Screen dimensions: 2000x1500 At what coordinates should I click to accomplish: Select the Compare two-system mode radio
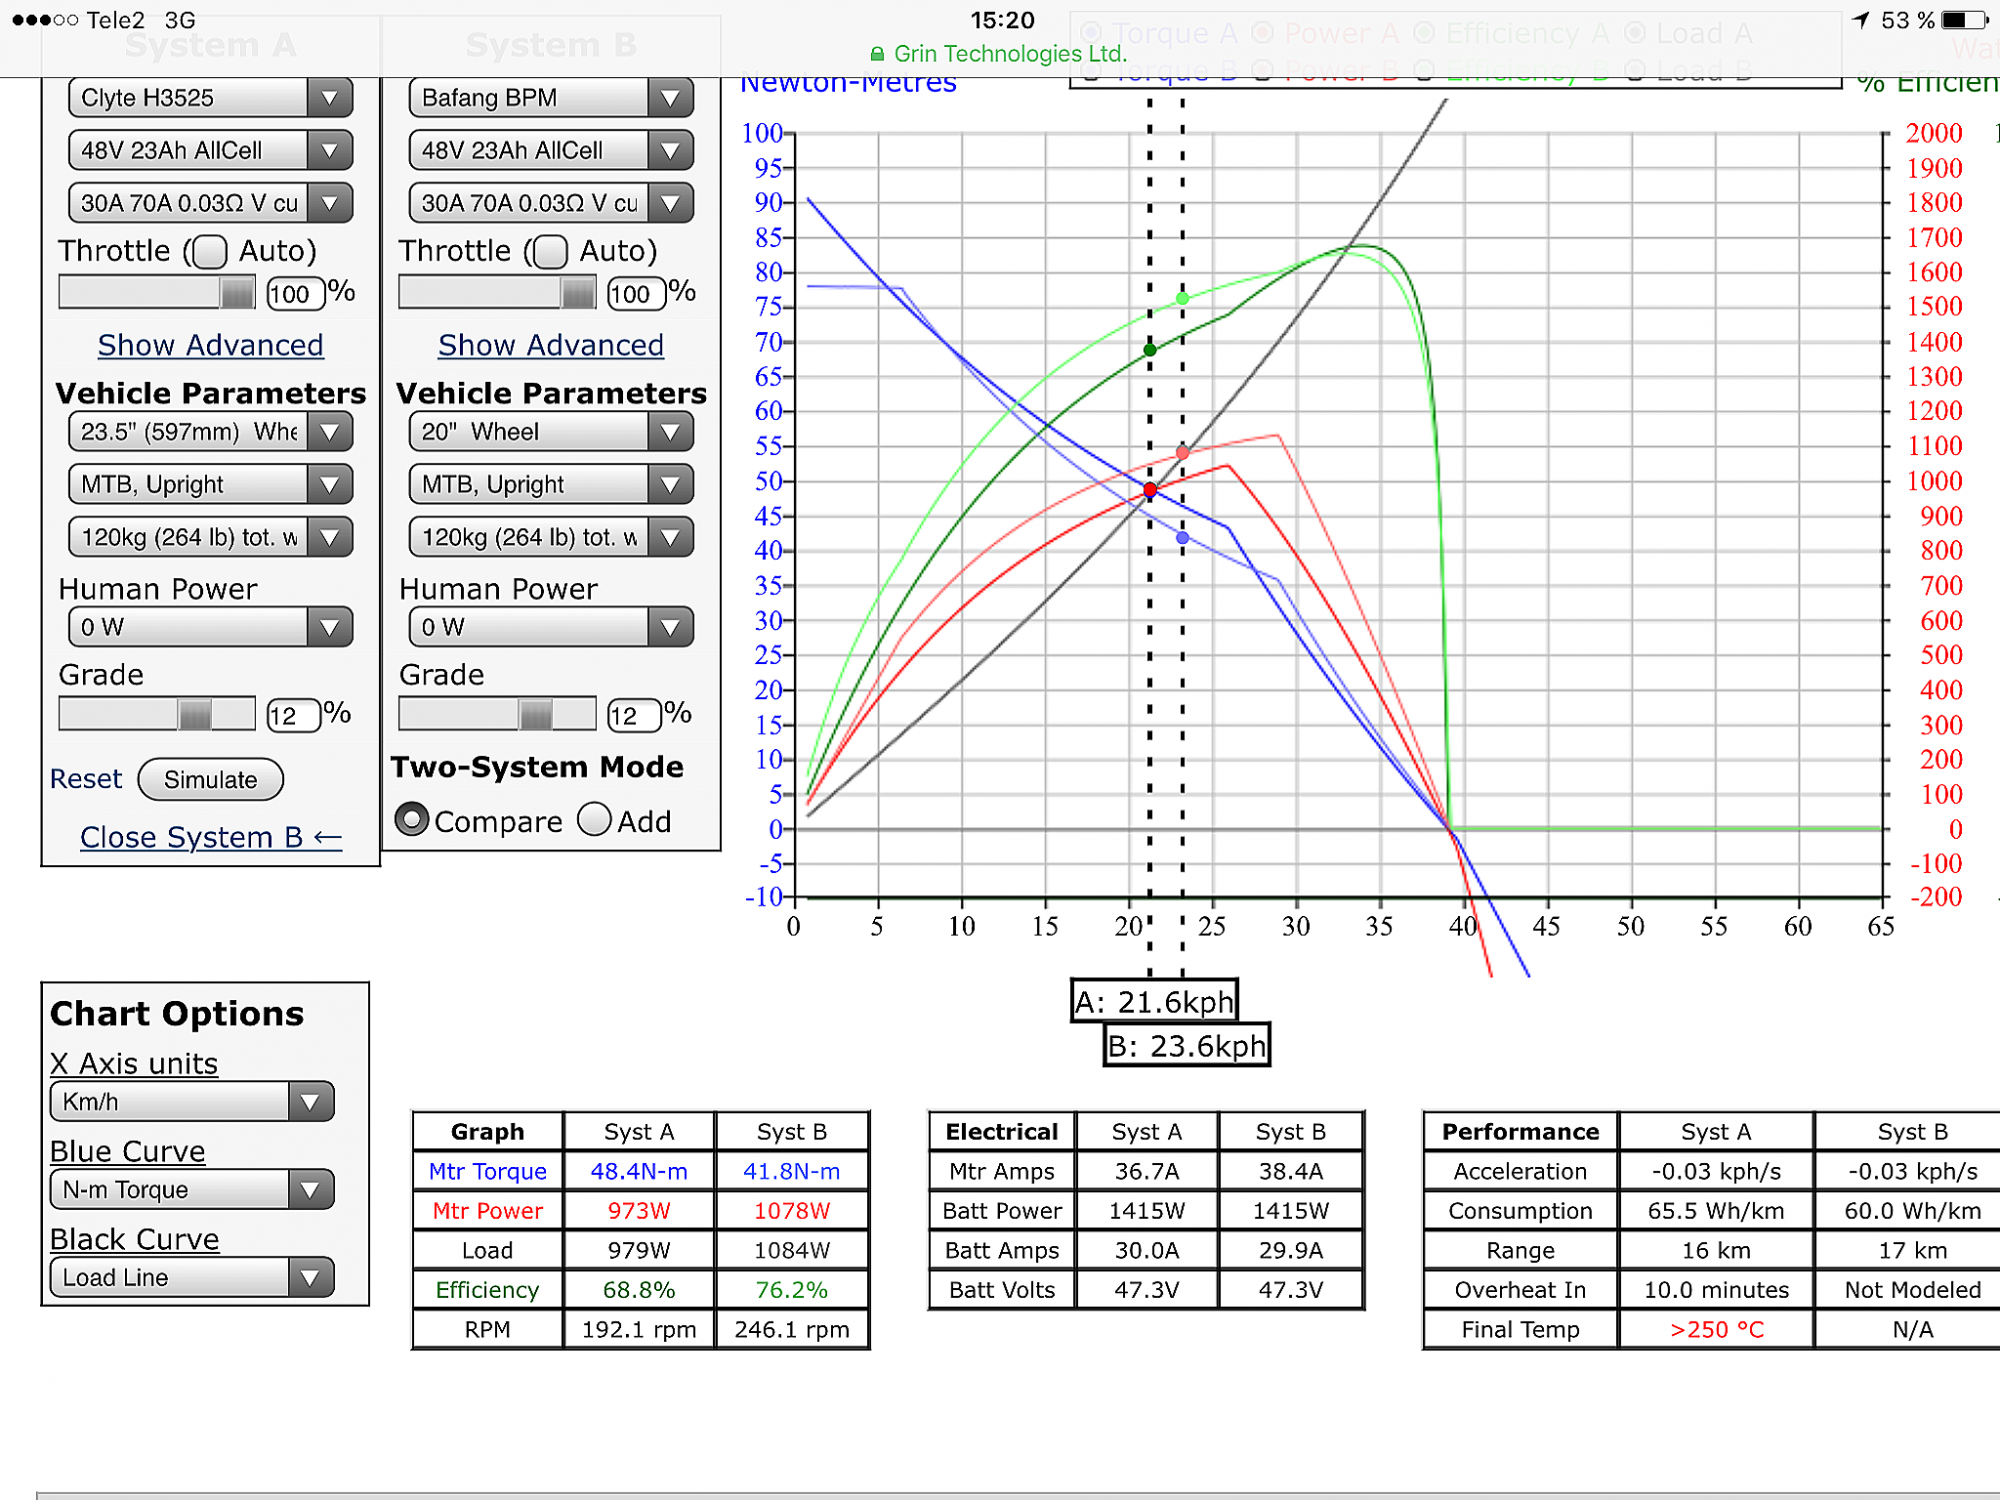[x=411, y=820]
